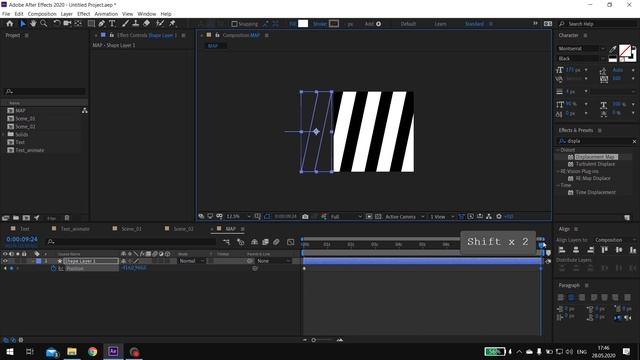Viewport: 640px width, 360px height.
Task: Open the Layer menu
Action: (67, 14)
